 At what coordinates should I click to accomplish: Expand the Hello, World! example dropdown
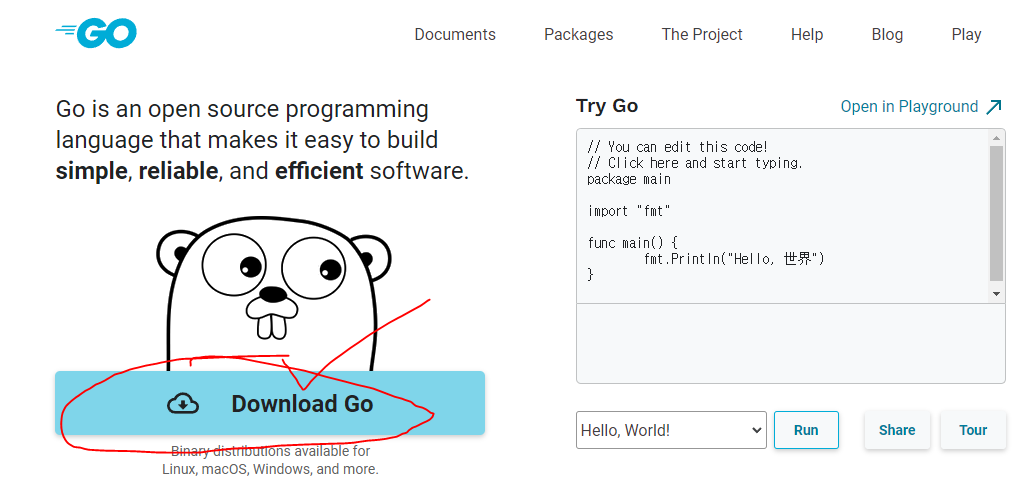click(671, 430)
